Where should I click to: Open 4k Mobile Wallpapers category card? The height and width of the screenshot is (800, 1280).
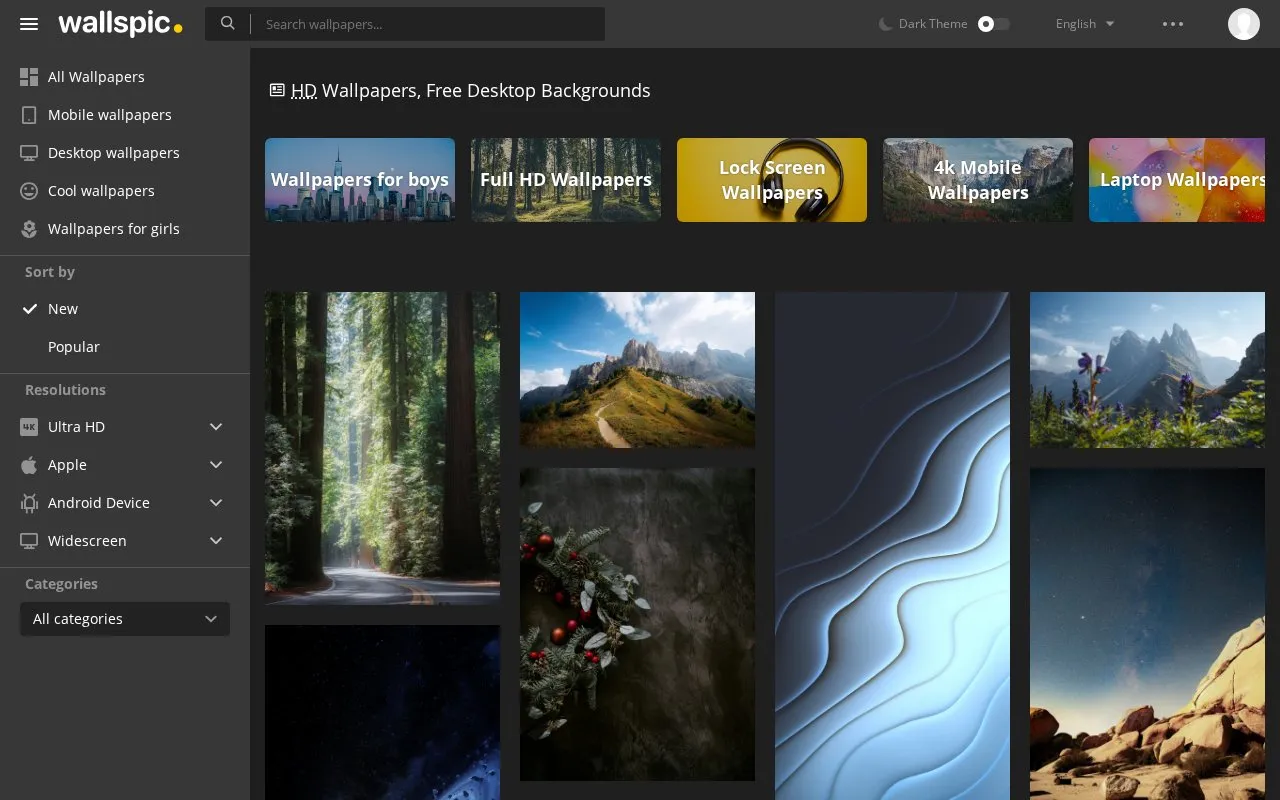[978, 180]
